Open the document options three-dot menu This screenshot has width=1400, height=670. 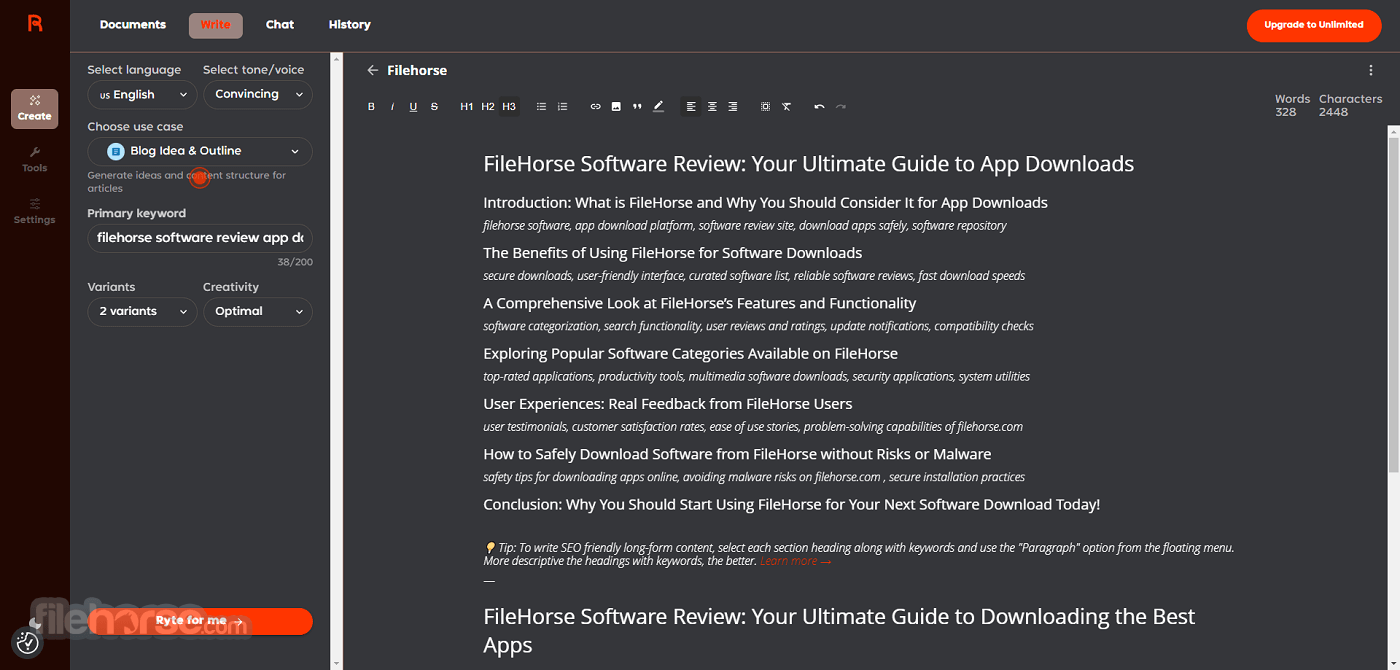[x=1371, y=71]
